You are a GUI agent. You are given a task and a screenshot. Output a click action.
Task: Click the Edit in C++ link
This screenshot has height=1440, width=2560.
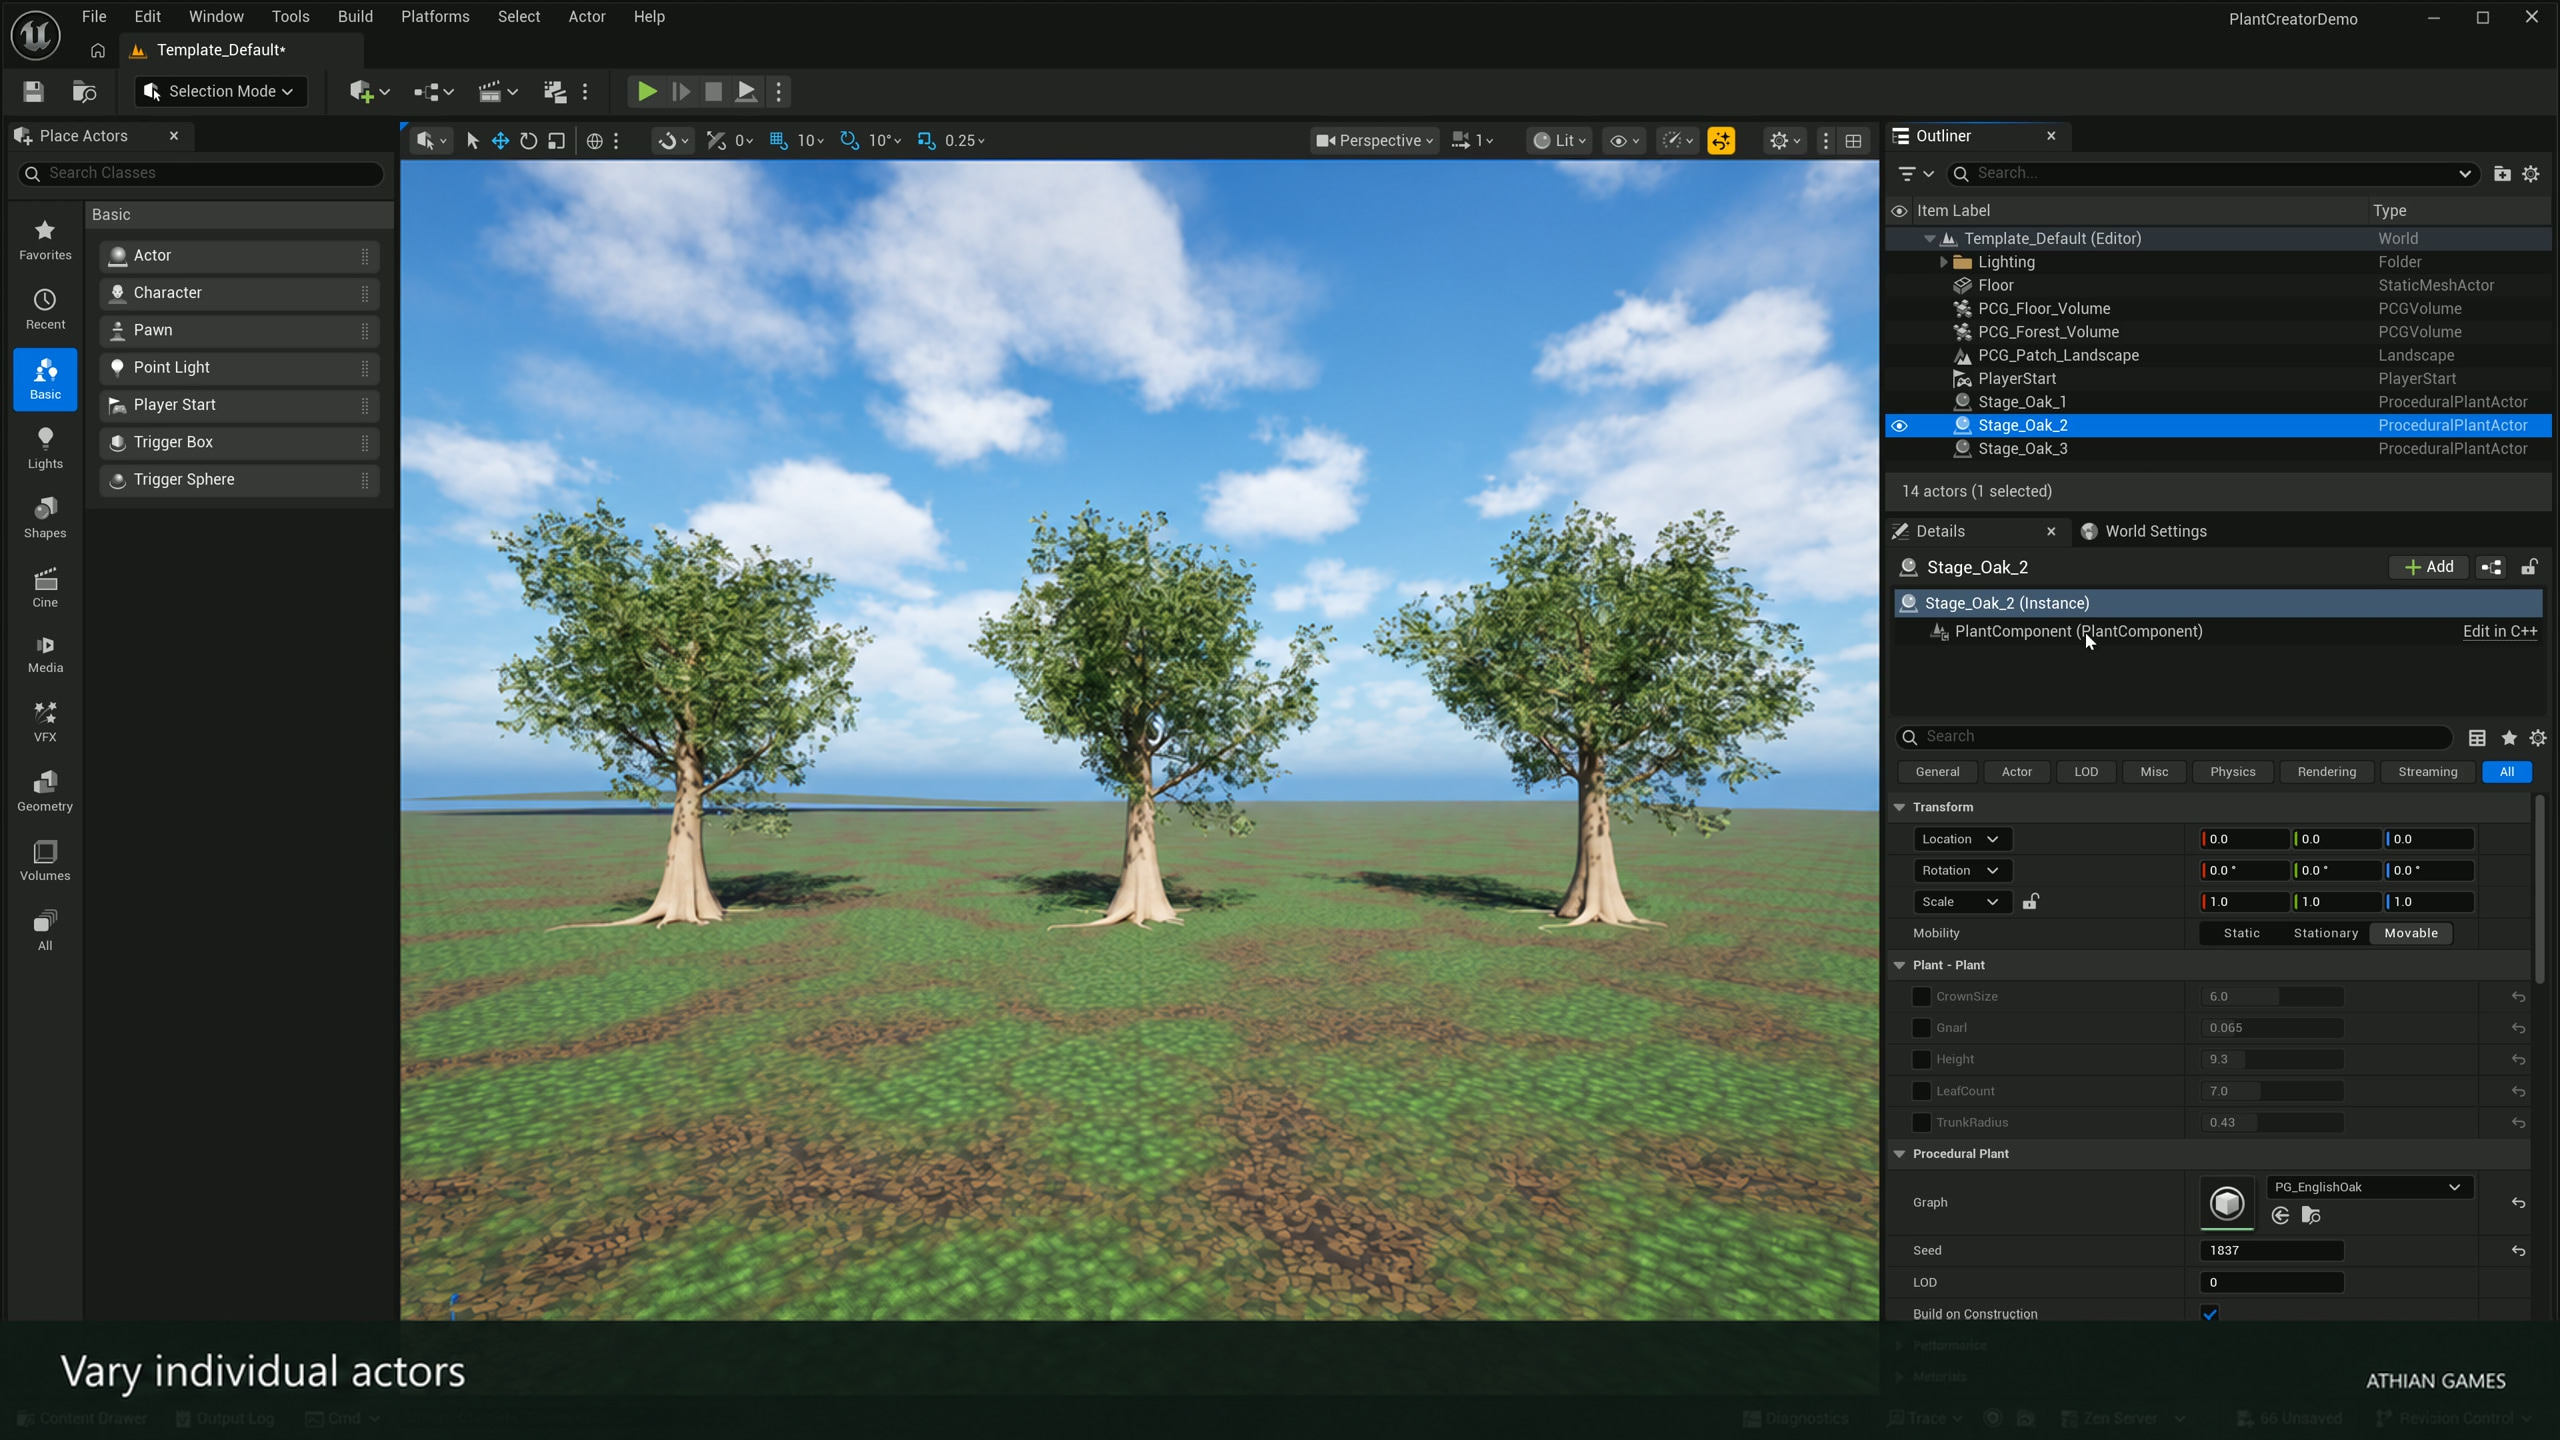pos(2500,631)
